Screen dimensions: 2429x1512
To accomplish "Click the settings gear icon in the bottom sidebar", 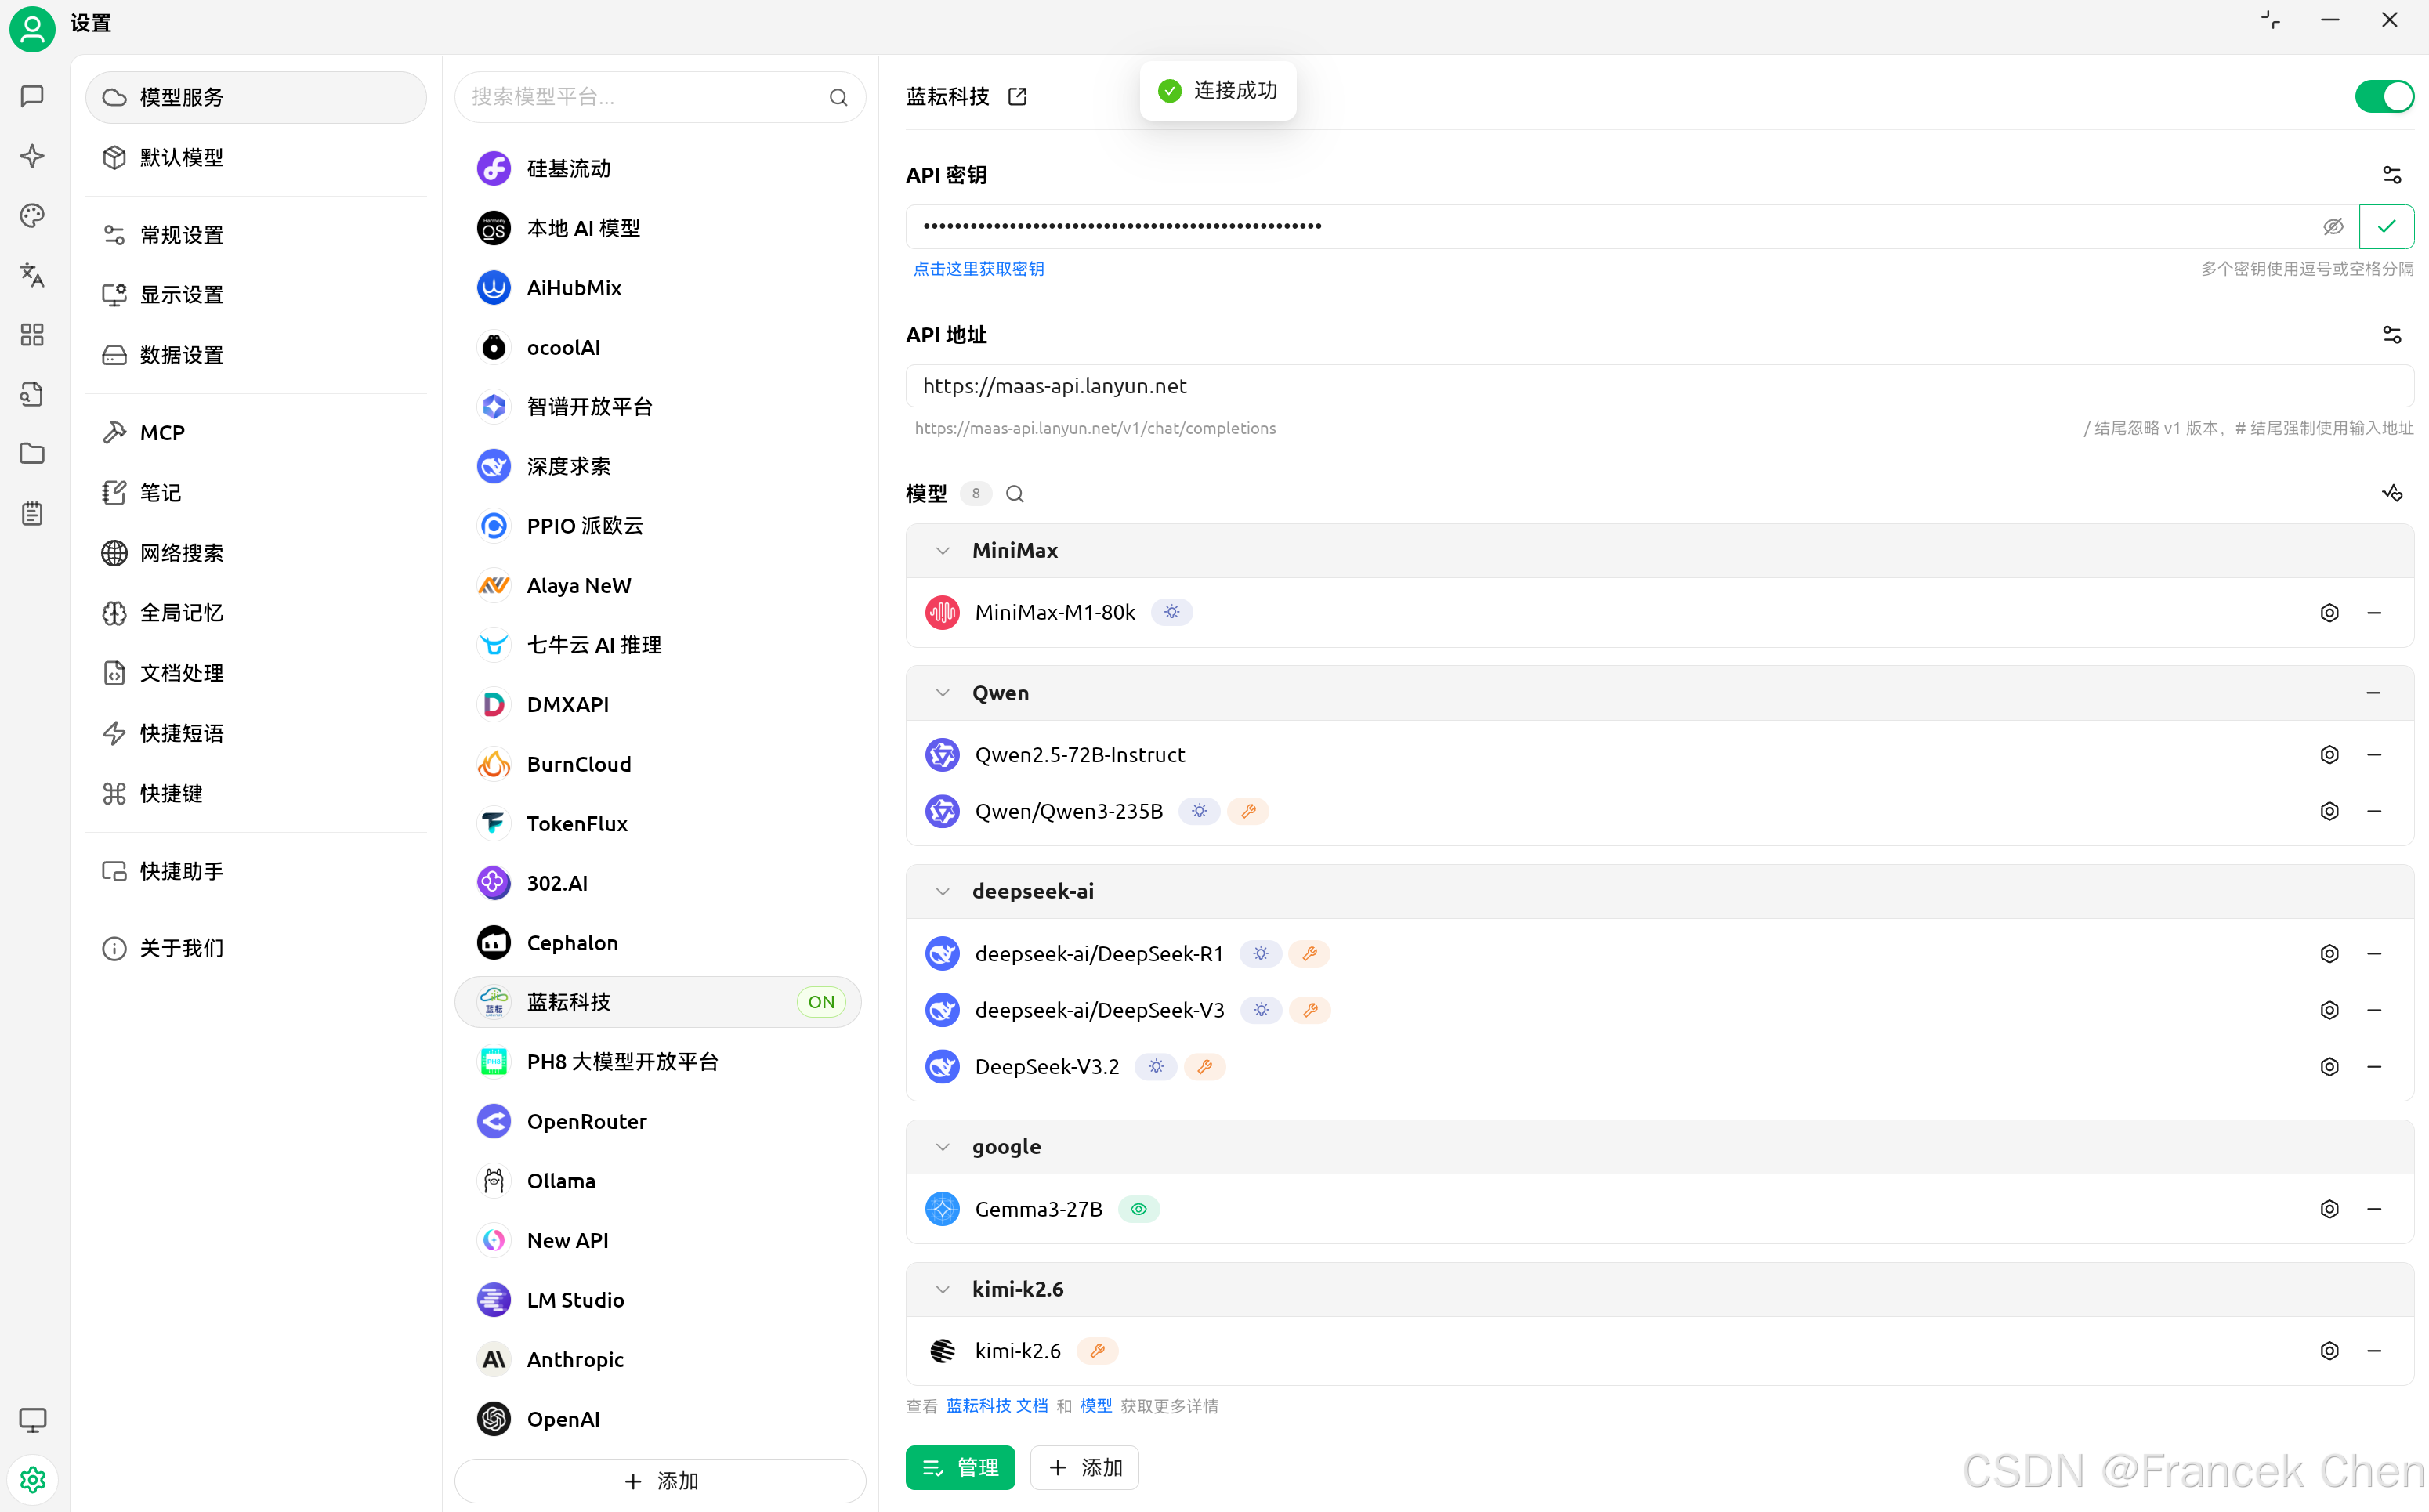I will 32,1479.
